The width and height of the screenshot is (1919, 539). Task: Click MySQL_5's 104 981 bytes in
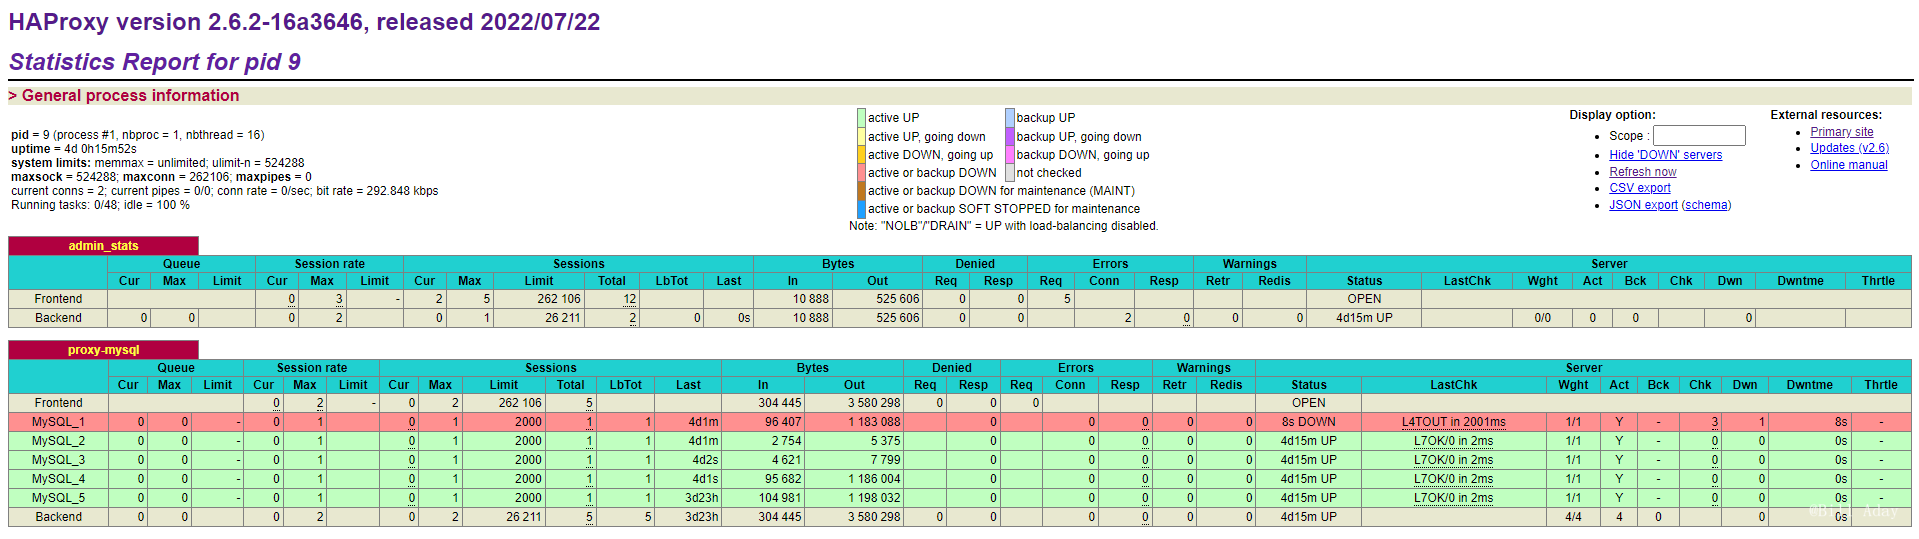780,498
